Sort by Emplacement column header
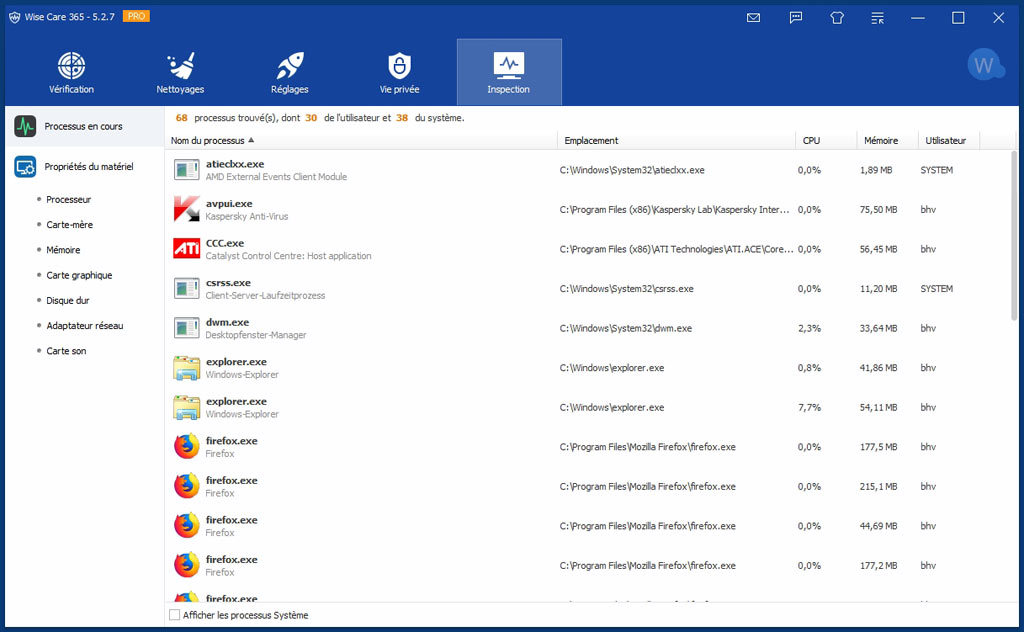 pyautogui.click(x=676, y=140)
